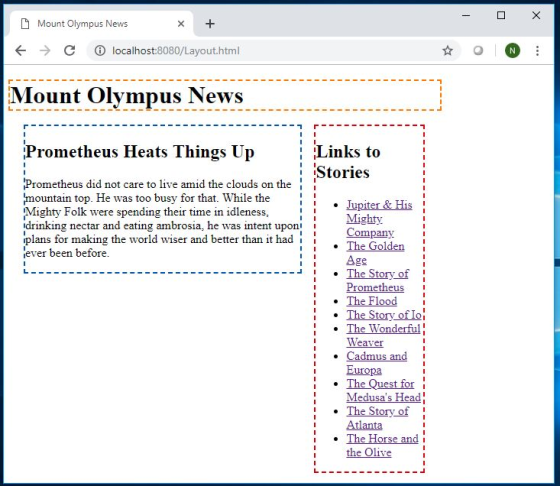This screenshot has height=486, width=560.
Task: Open The Story of Prometheus link
Action: (377, 280)
